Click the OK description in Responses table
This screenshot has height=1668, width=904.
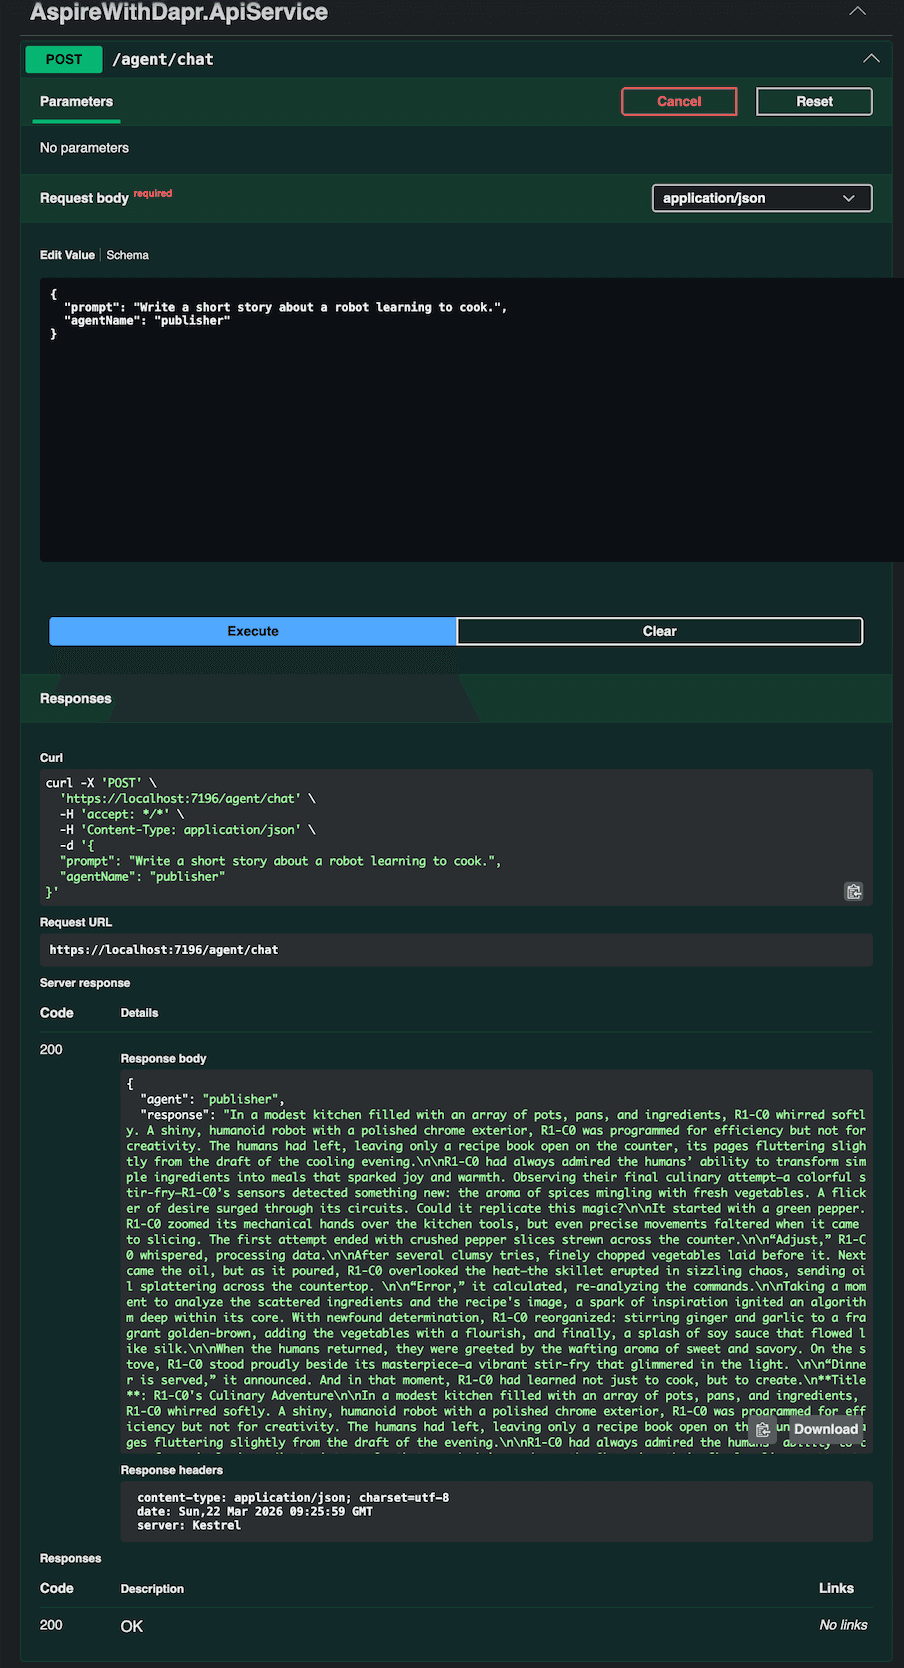click(x=132, y=1626)
